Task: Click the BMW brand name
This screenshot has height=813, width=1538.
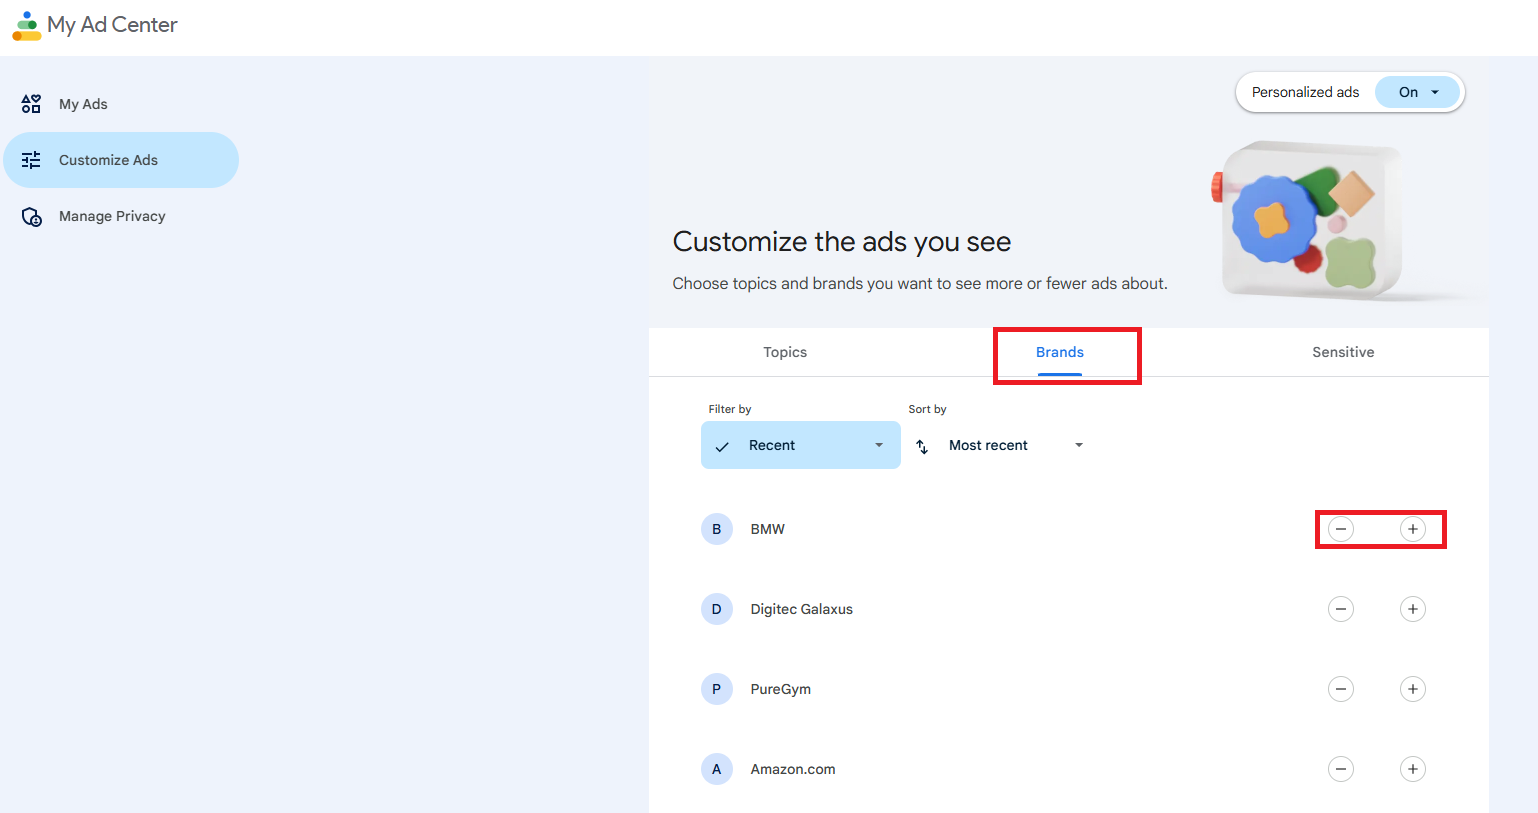Action: click(x=768, y=529)
